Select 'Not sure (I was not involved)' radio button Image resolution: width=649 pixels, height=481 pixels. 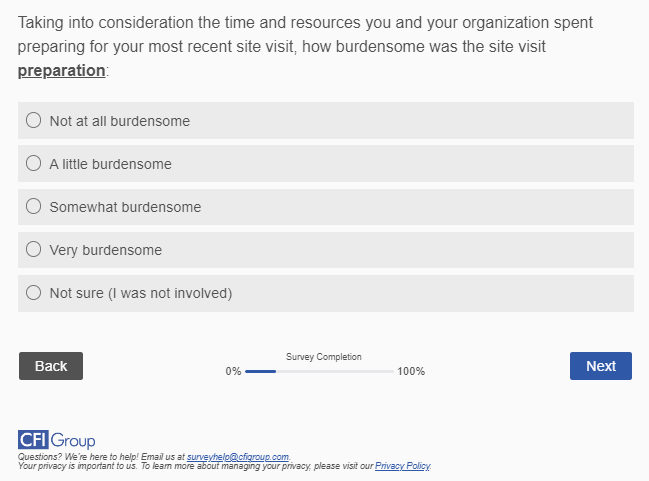33,293
